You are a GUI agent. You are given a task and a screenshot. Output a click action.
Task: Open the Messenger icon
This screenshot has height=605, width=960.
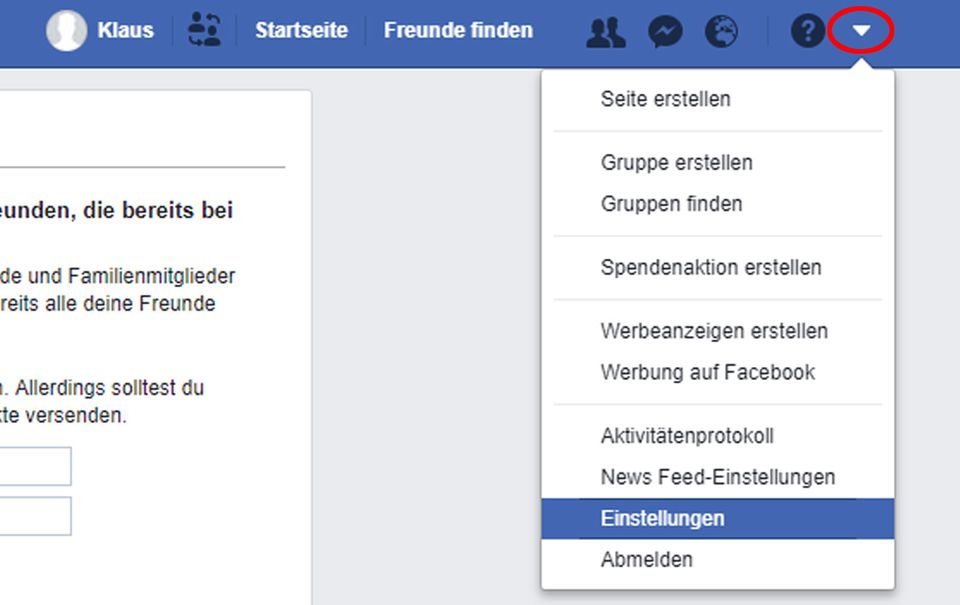coord(665,32)
